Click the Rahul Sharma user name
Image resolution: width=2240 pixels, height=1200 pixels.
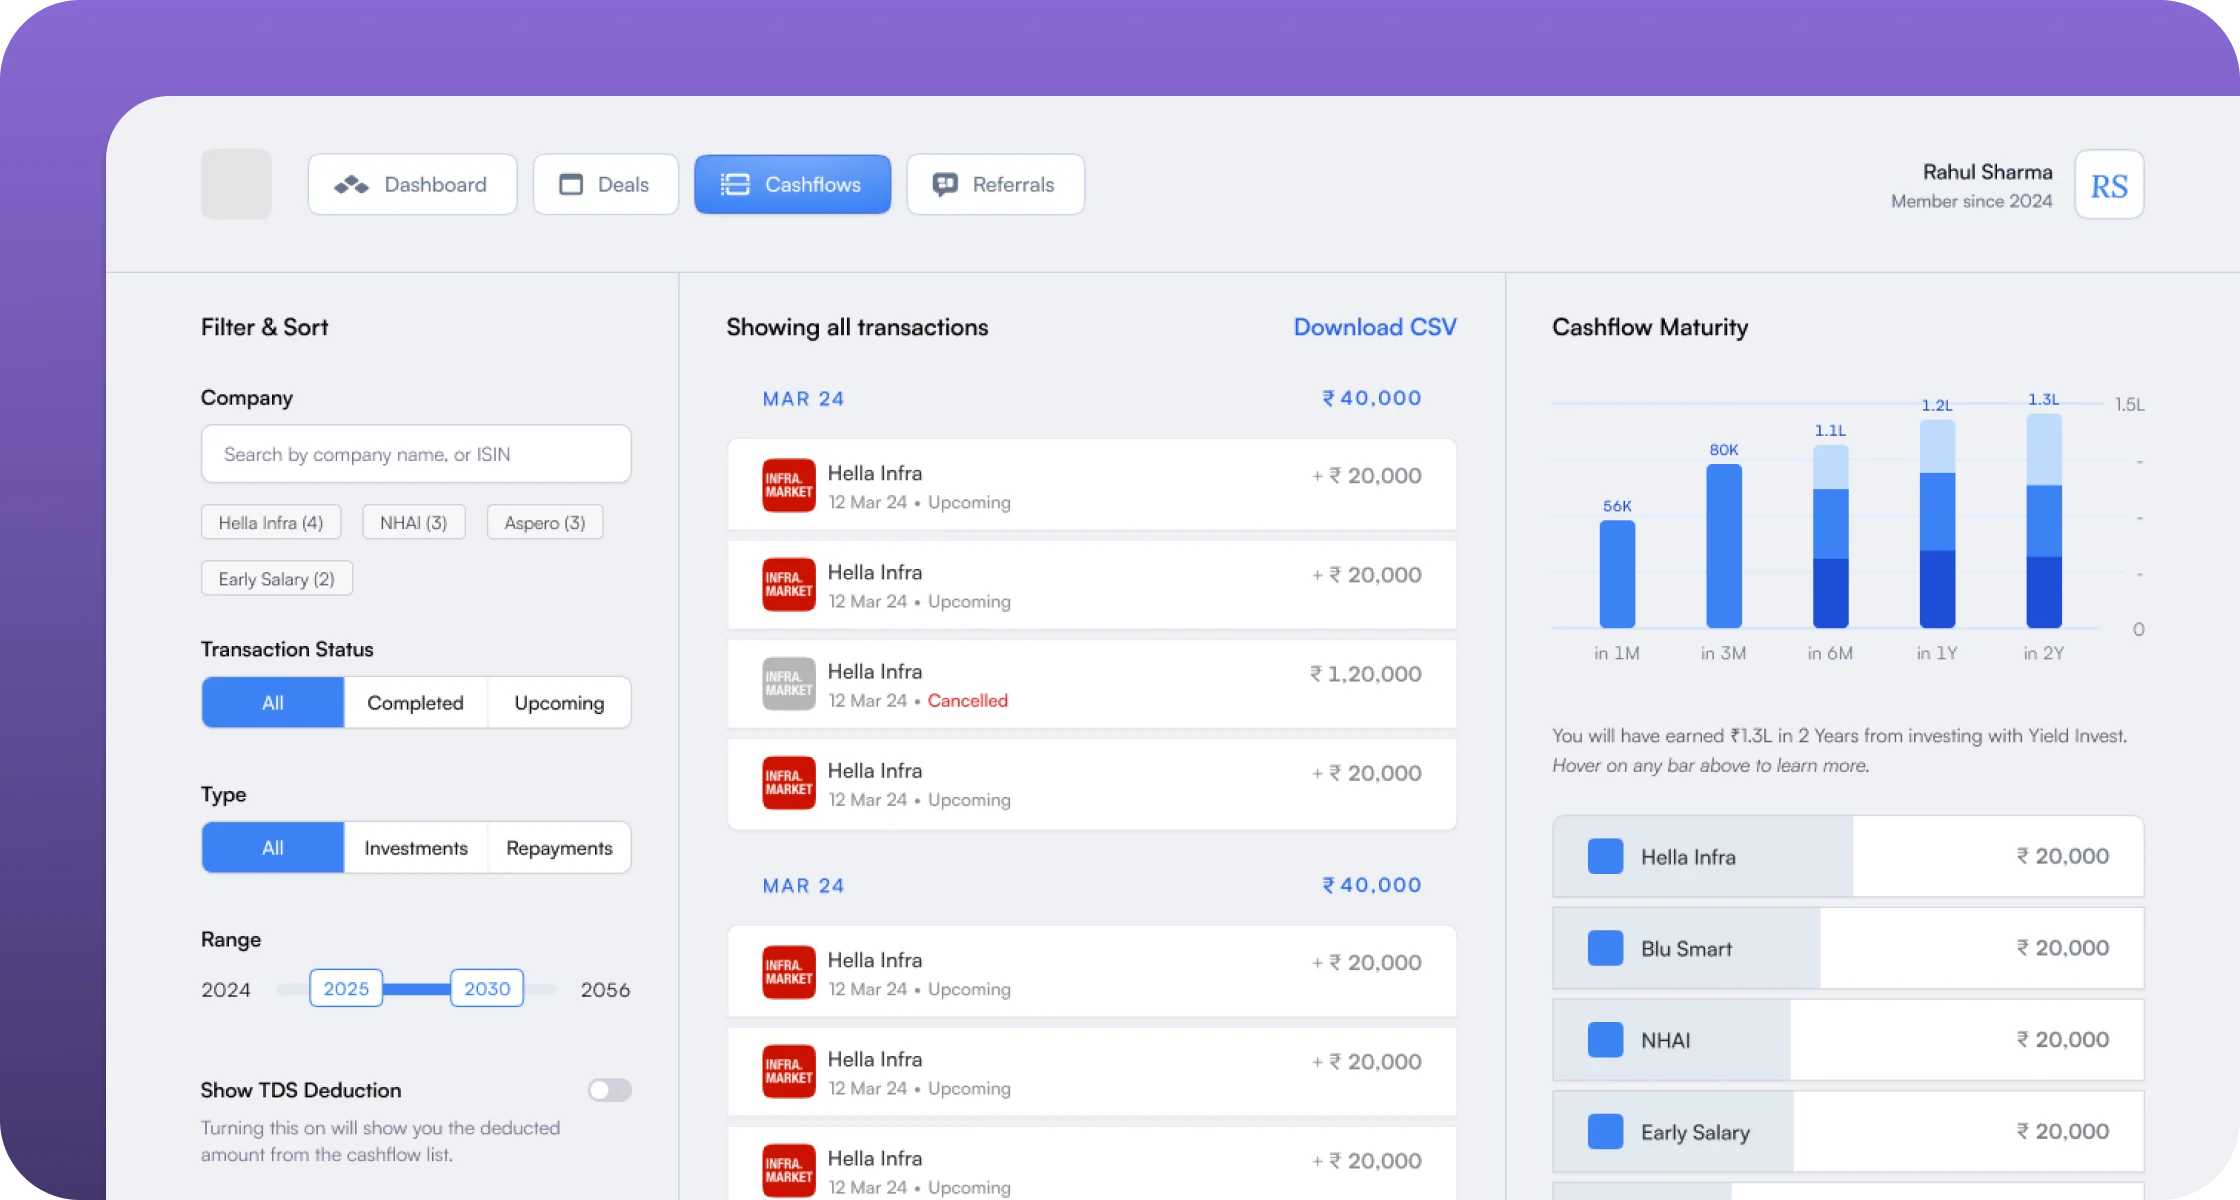[x=1987, y=172]
